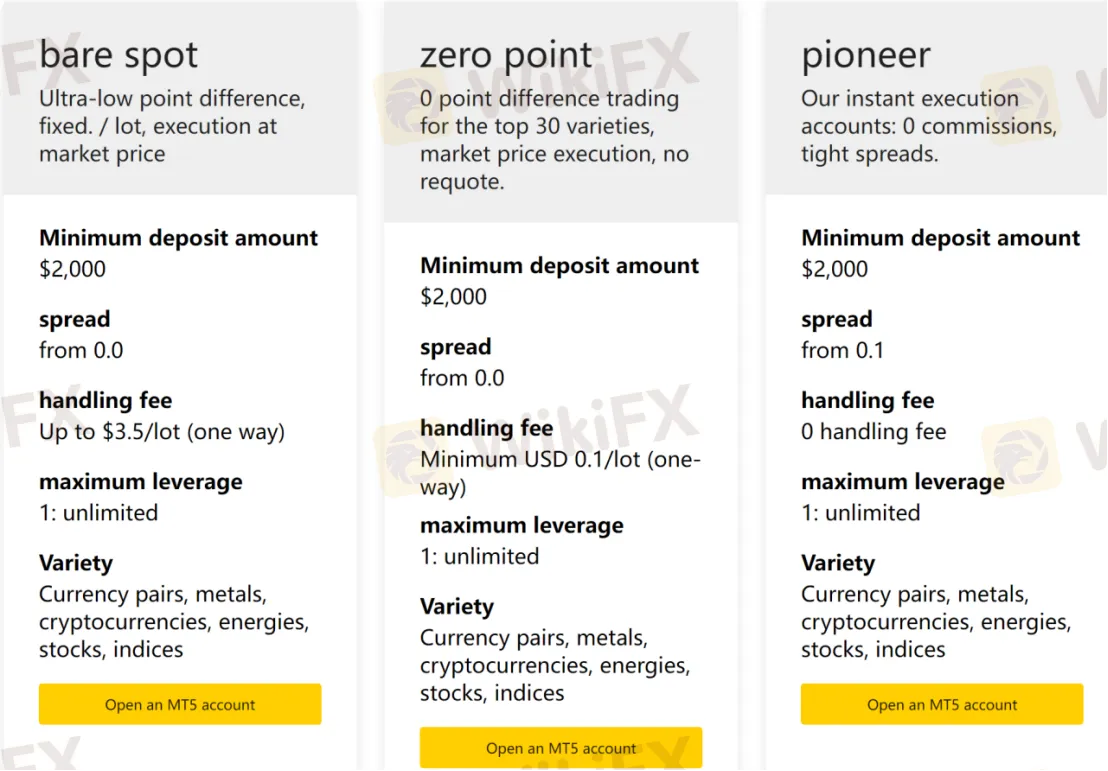Click the pioneer "Variety" label
The width and height of the screenshot is (1108, 771).
point(838,563)
